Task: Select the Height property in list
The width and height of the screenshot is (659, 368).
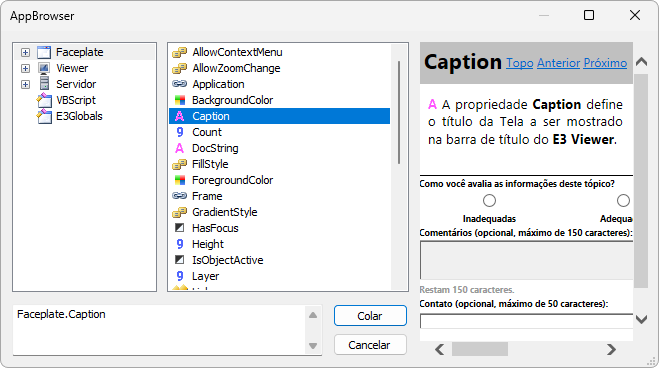Action: (208, 244)
